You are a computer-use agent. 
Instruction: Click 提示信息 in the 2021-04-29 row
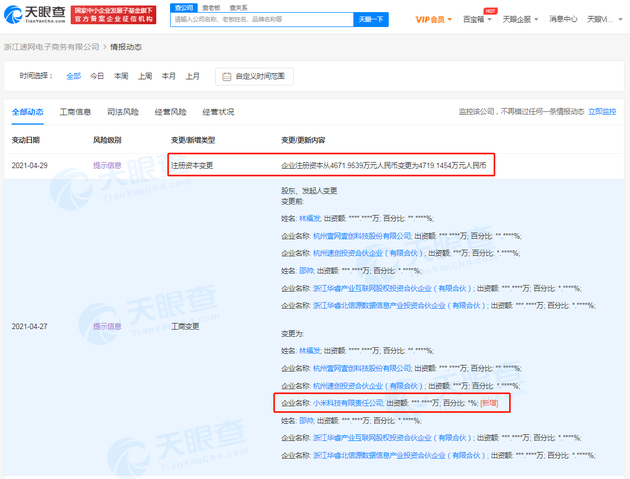107,166
